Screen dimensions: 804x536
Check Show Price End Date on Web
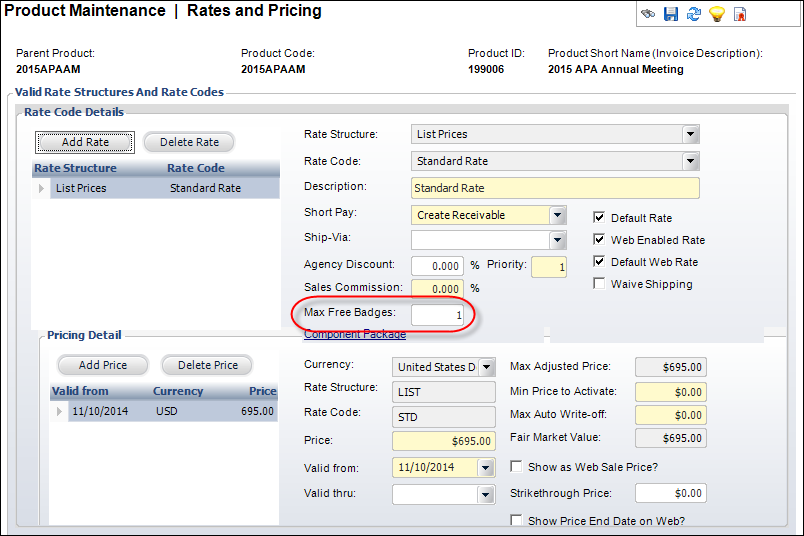516,520
